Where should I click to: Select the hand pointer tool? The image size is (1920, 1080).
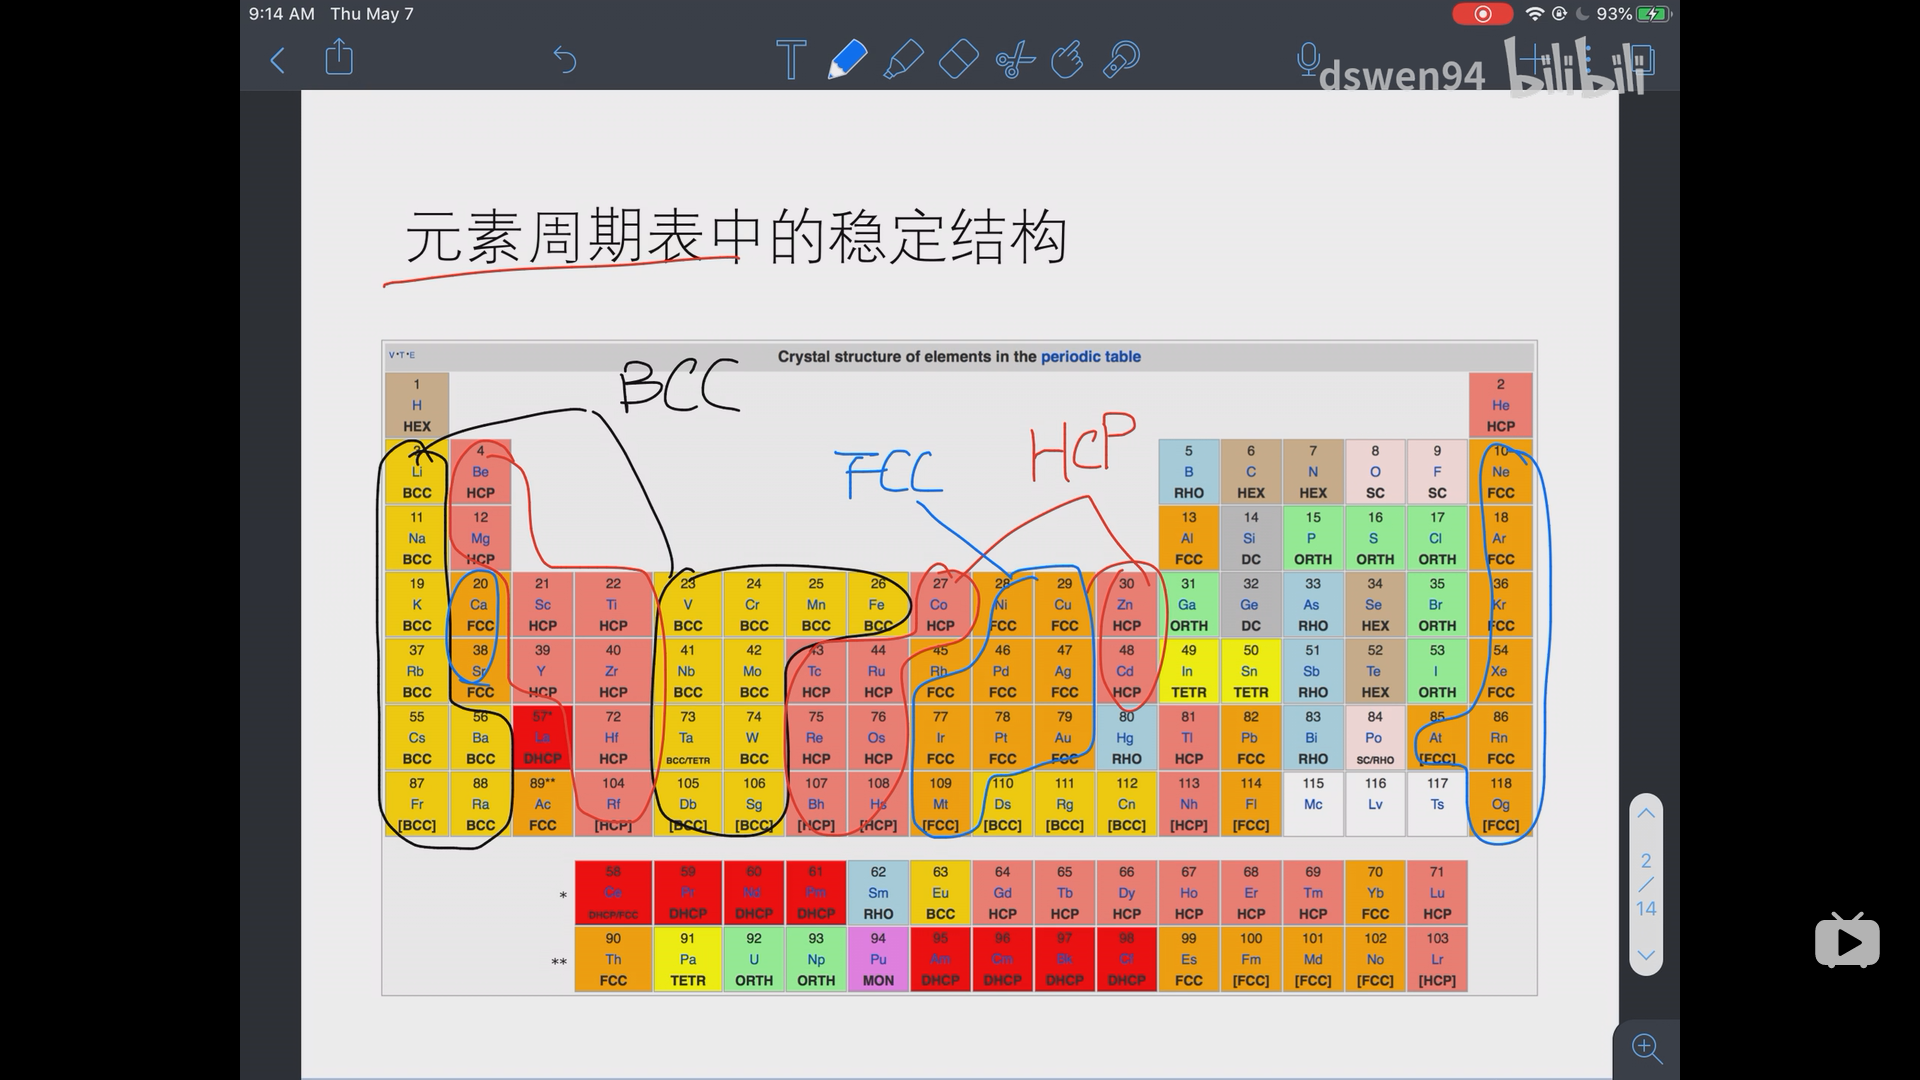pyautogui.click(x=1067, y=60)
